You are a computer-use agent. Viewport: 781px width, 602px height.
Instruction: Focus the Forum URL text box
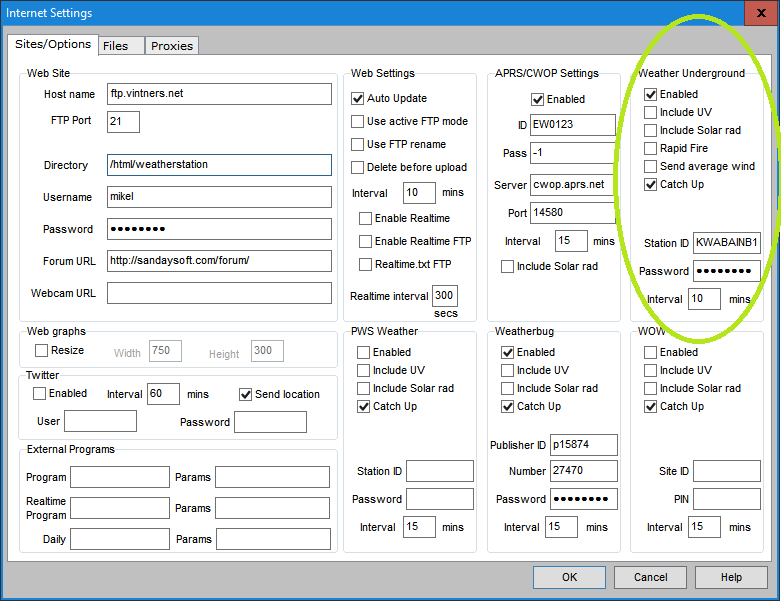[x=218, y=261]
